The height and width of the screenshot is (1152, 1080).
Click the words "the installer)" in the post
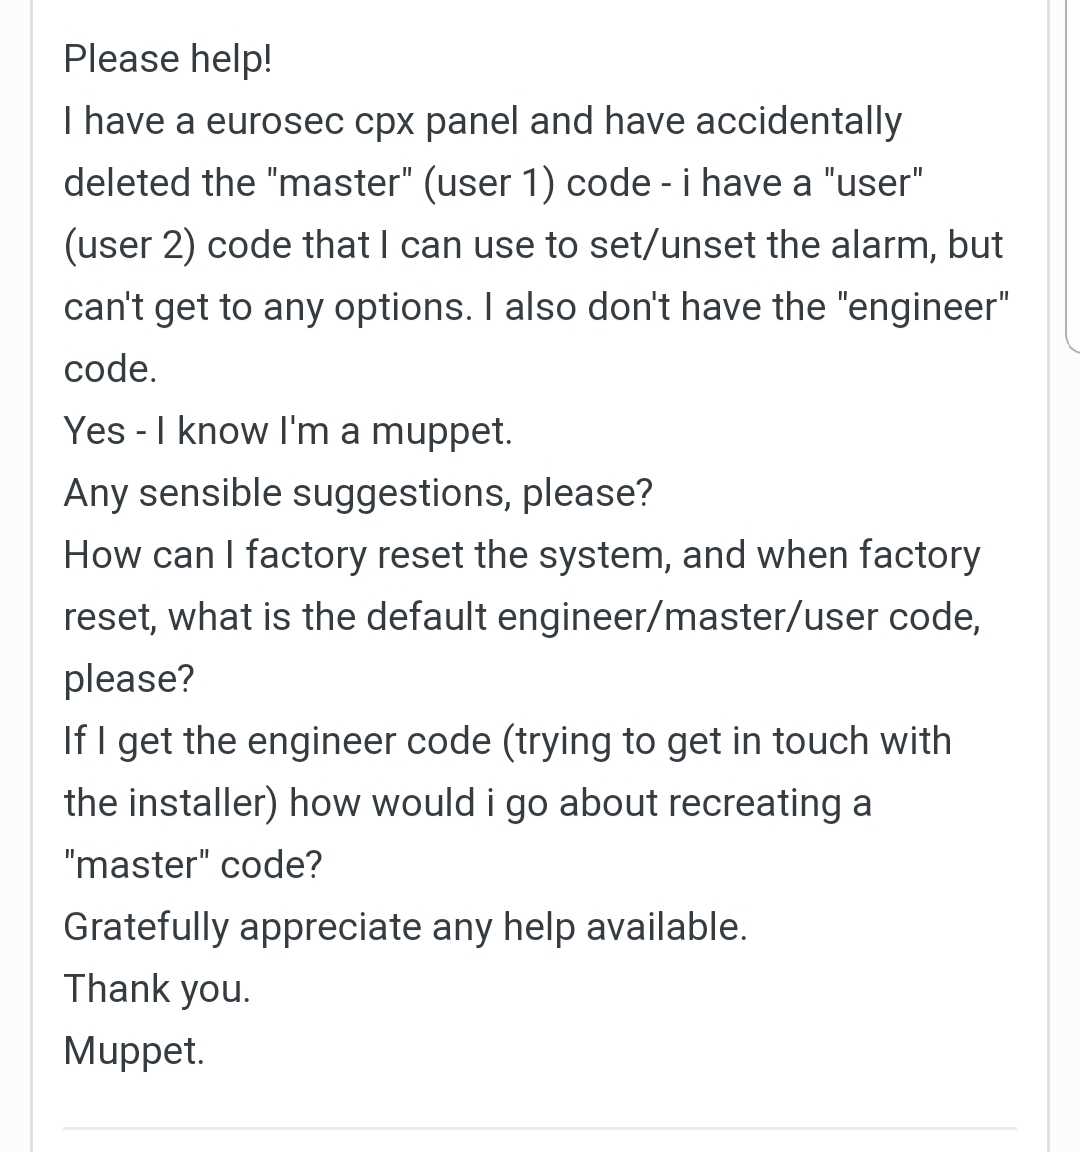pyautogui.click(x=170, y=803)
